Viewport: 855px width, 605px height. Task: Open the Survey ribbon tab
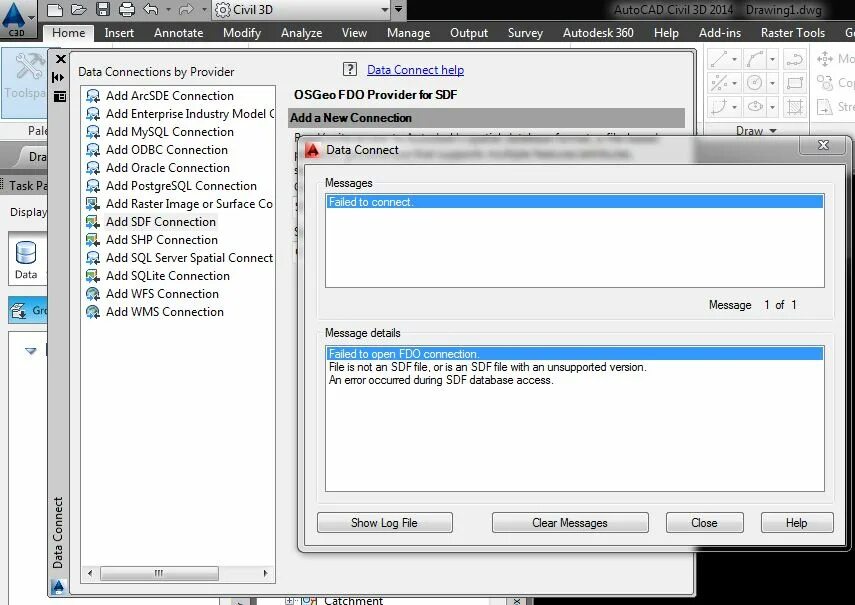click(x=525, y=33)
